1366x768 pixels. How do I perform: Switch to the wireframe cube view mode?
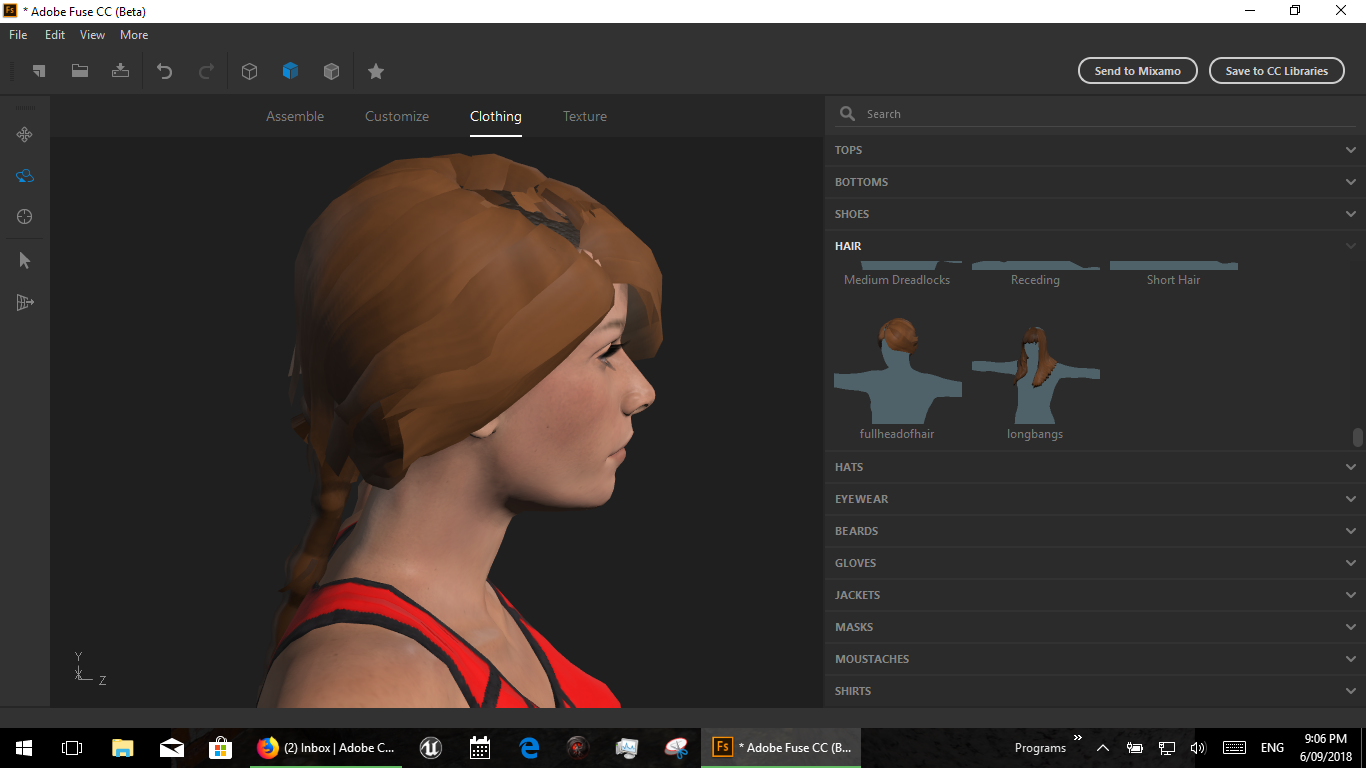[250, 71]
